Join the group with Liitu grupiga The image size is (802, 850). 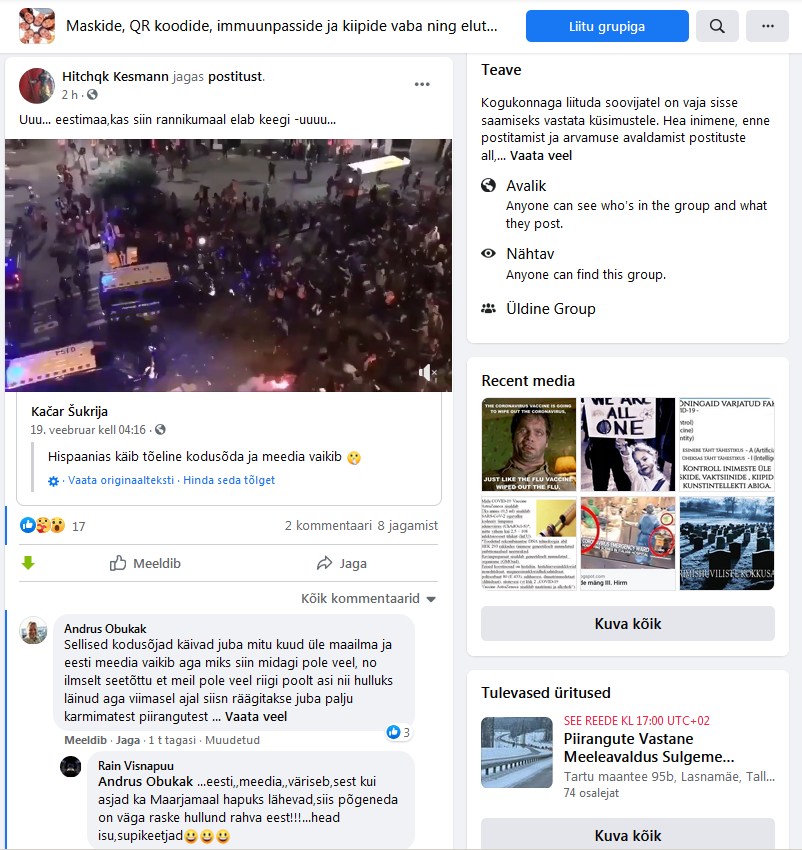click(x=607, y=26)
